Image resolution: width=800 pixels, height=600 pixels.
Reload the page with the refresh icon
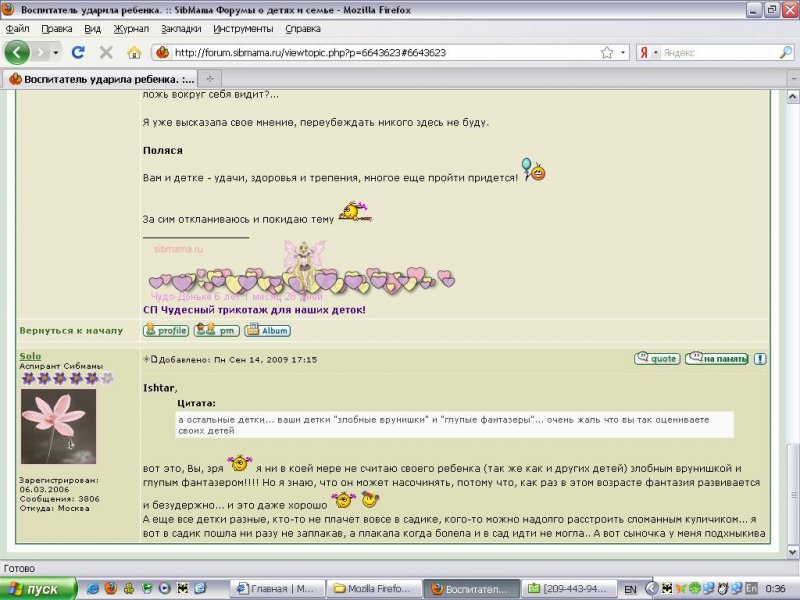78,52
